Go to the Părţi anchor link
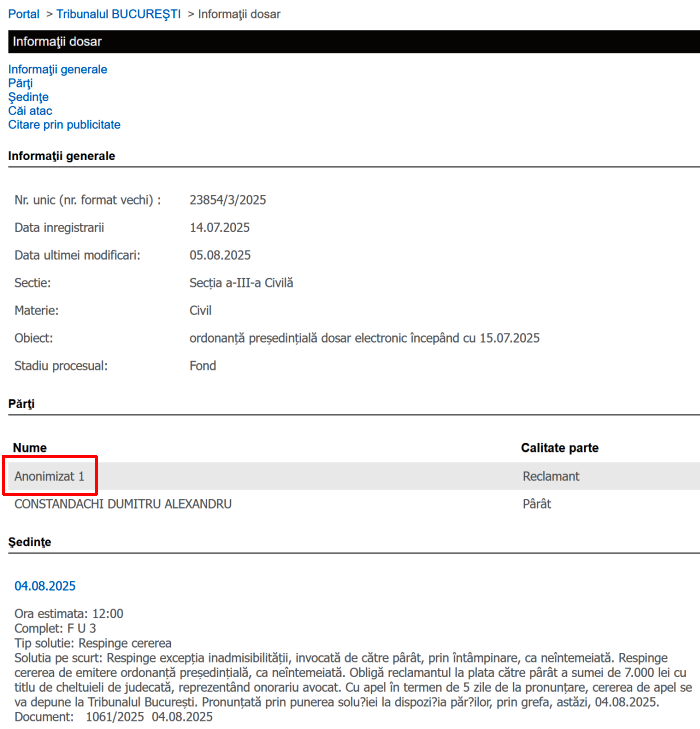The height and width of the screenshot is (729, 700). tap(20, 83)
